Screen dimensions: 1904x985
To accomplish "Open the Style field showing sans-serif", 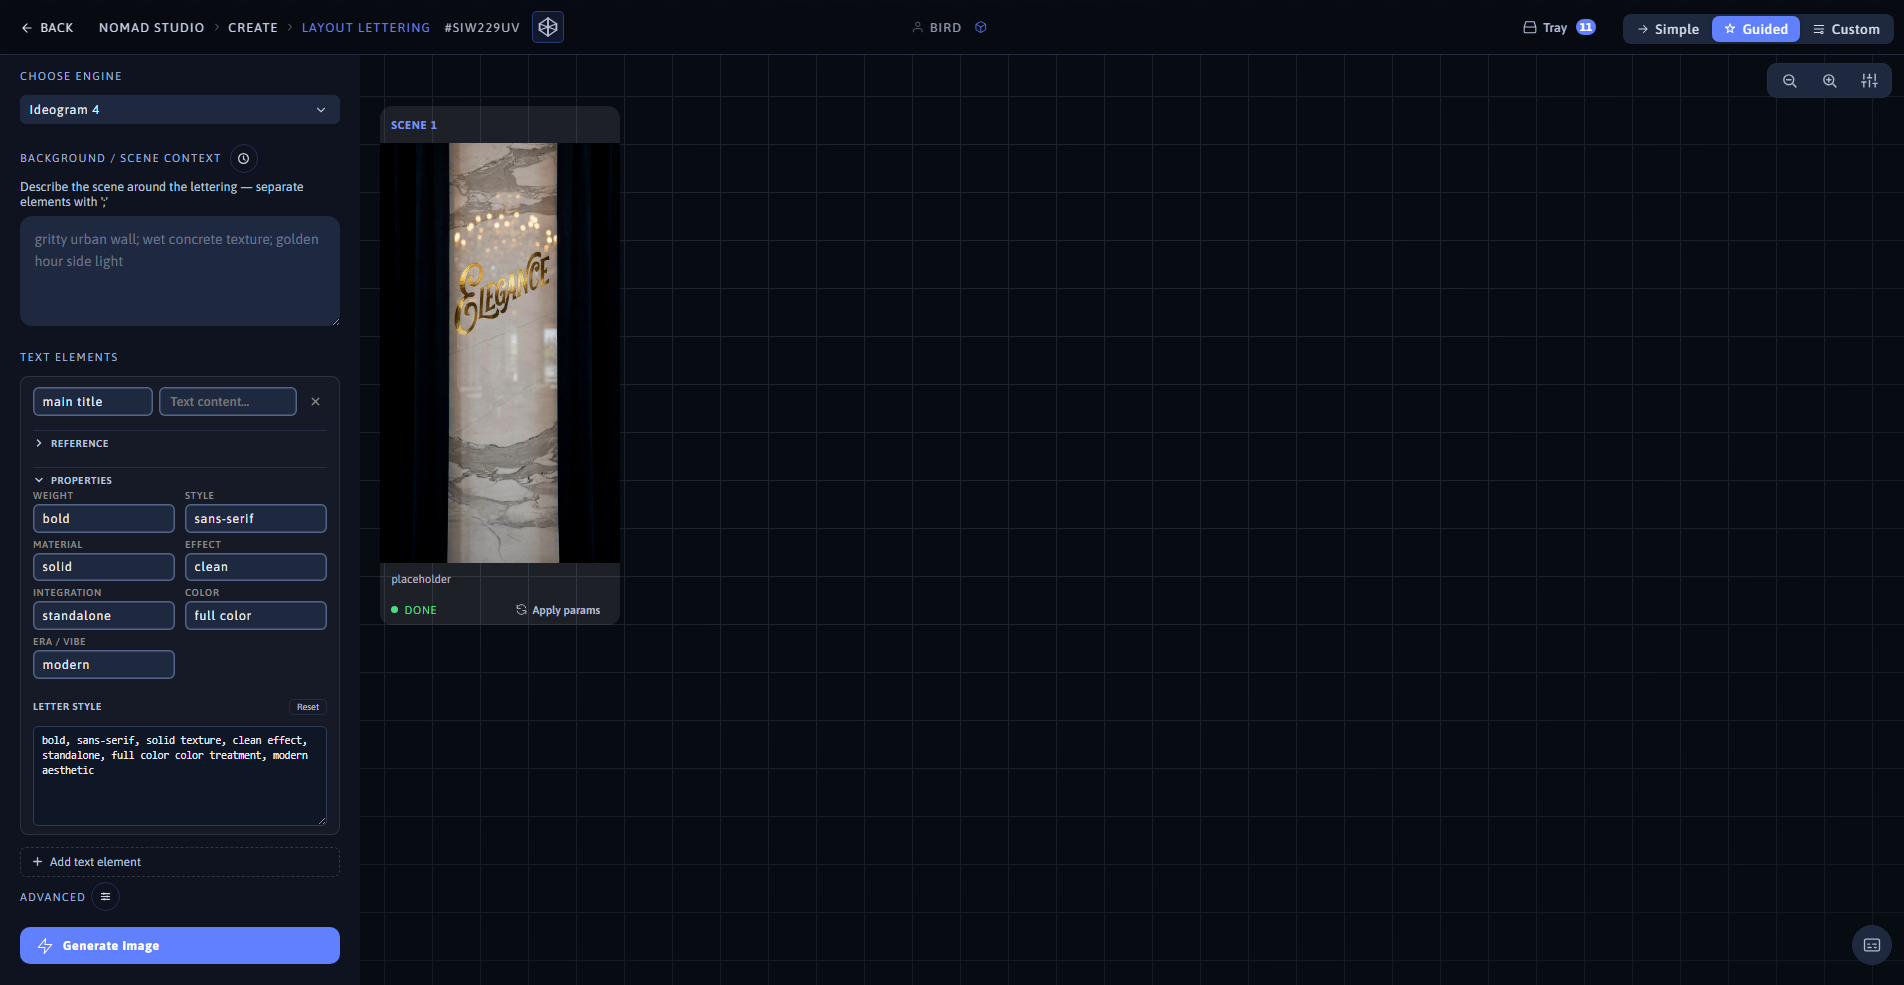I will 256,519.
